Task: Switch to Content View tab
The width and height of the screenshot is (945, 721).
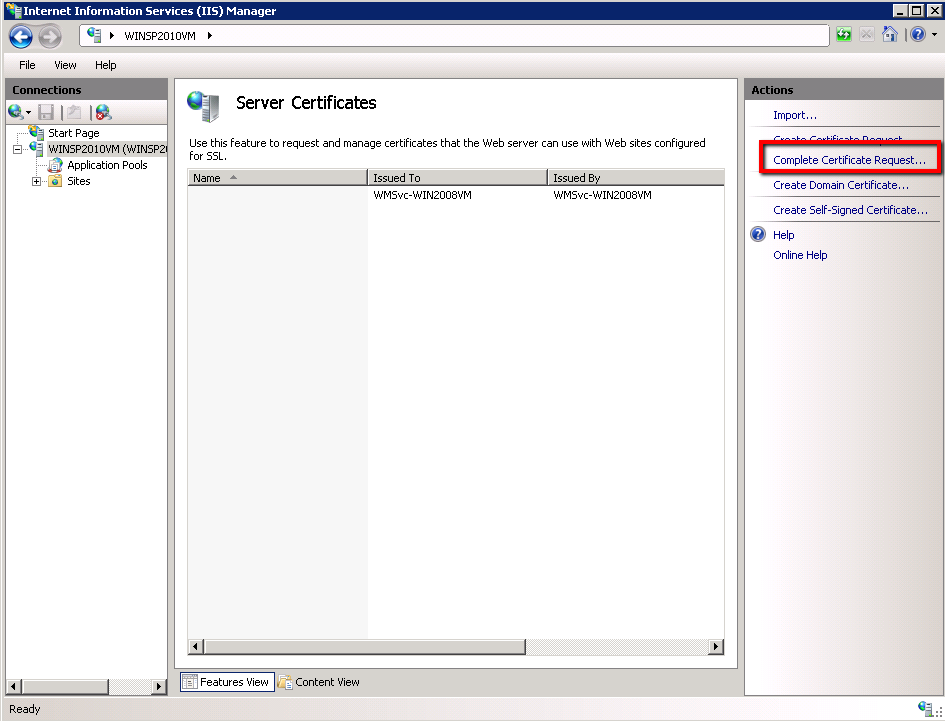Action: 319,682
